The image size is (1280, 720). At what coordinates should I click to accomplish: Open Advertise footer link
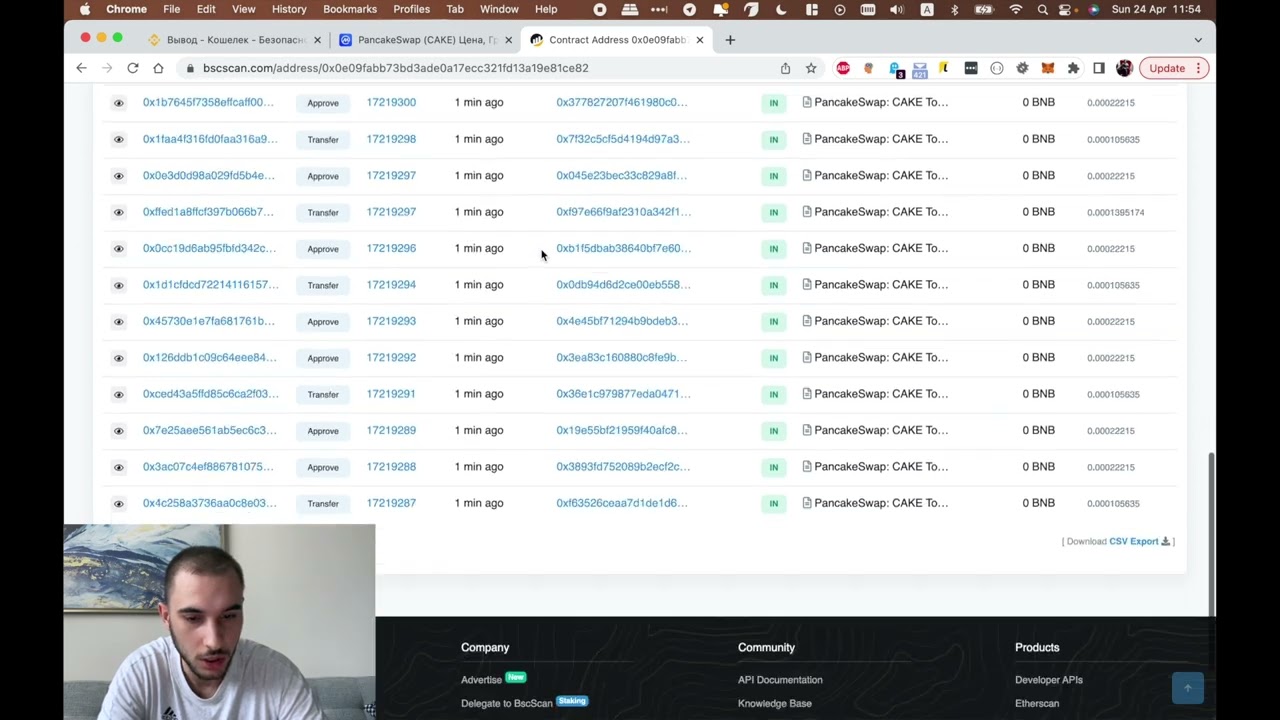(x=481, y=680)
